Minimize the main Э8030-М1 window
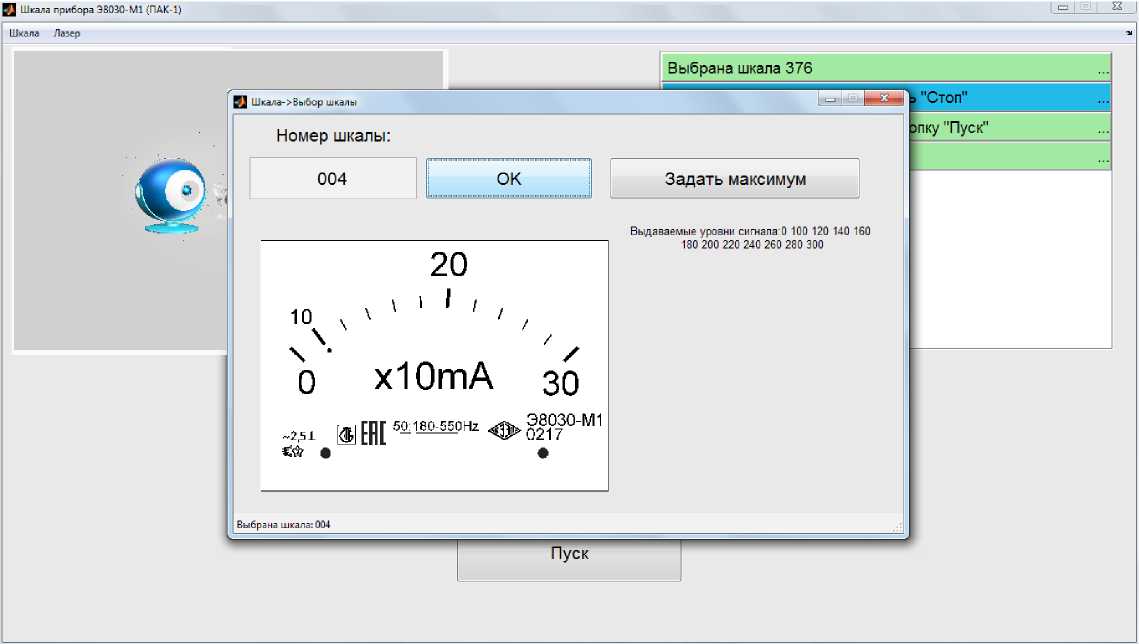The height and width of the screenshot is (644, 1139). [x=1061, y=7]
